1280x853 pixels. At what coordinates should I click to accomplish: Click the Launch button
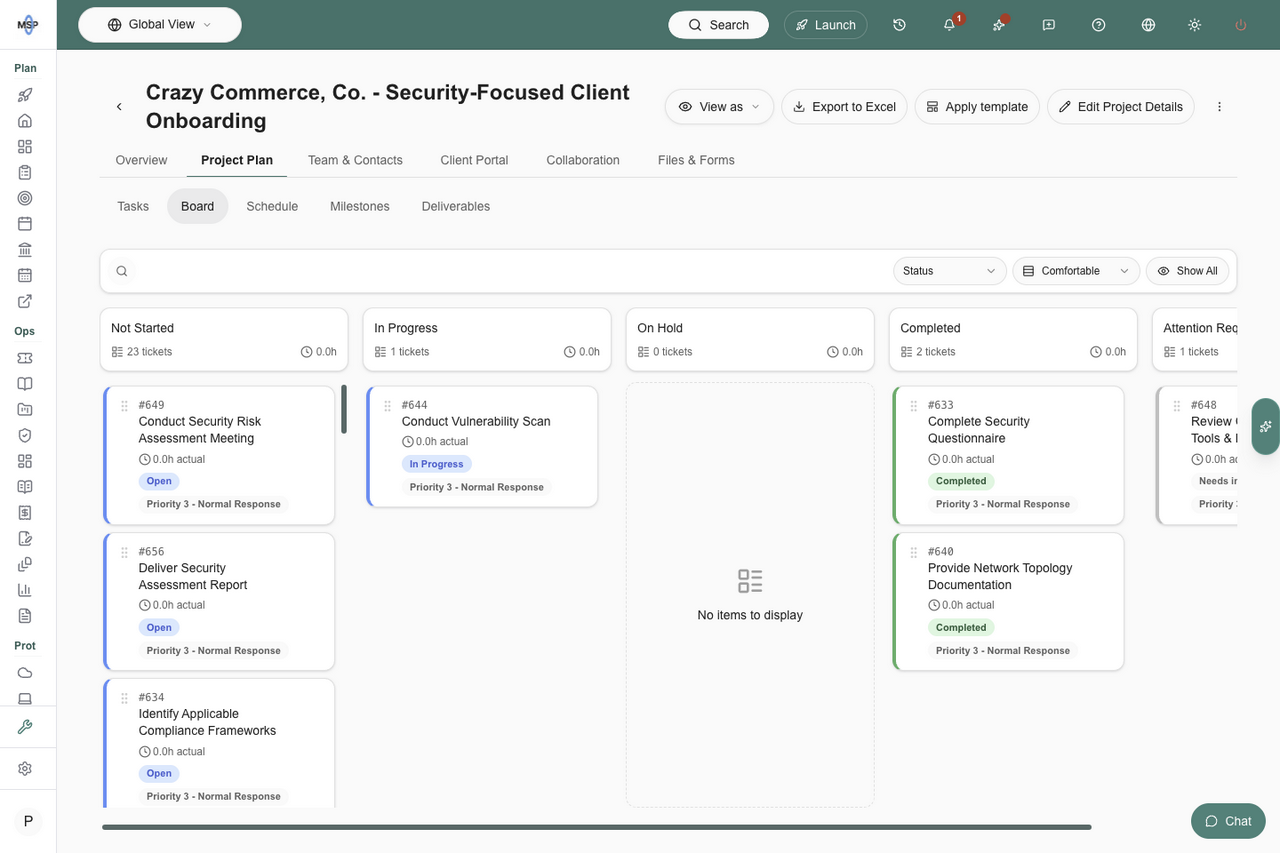click(x=825, y=25)
